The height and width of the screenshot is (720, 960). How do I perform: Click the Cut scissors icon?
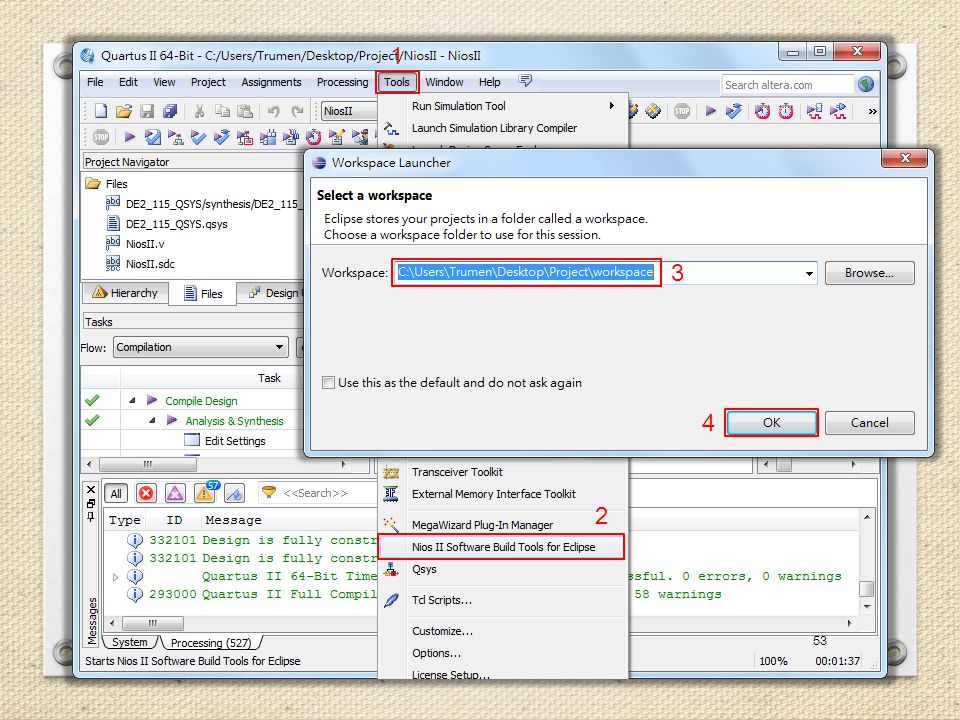pos(199,111)
